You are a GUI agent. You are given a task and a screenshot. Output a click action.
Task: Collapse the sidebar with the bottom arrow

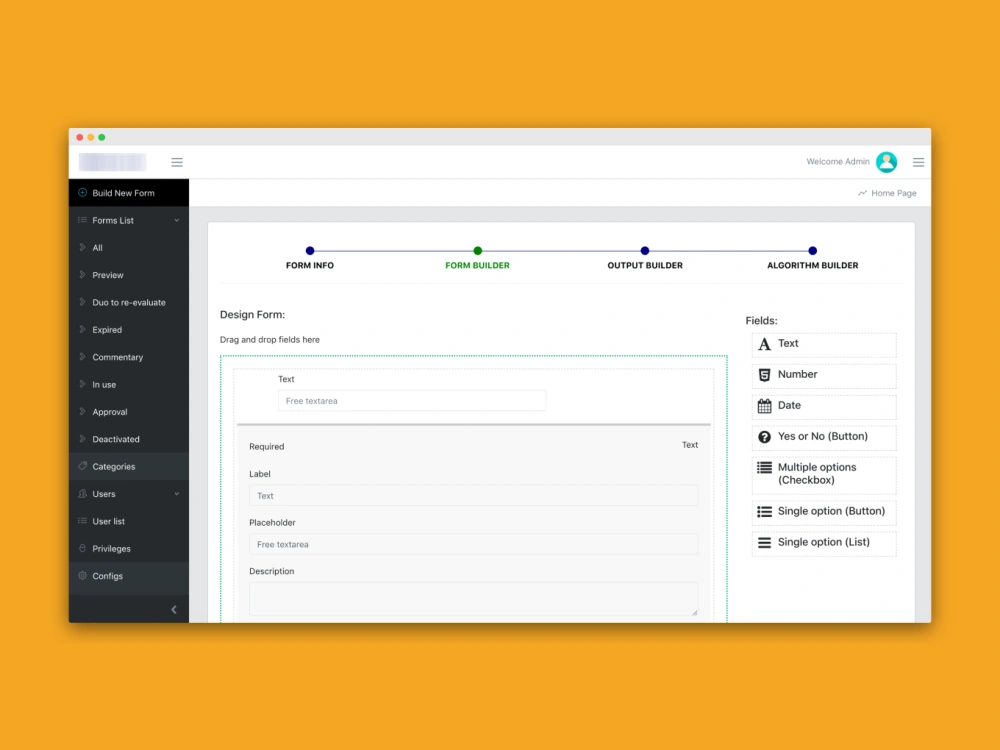[173, 609]
